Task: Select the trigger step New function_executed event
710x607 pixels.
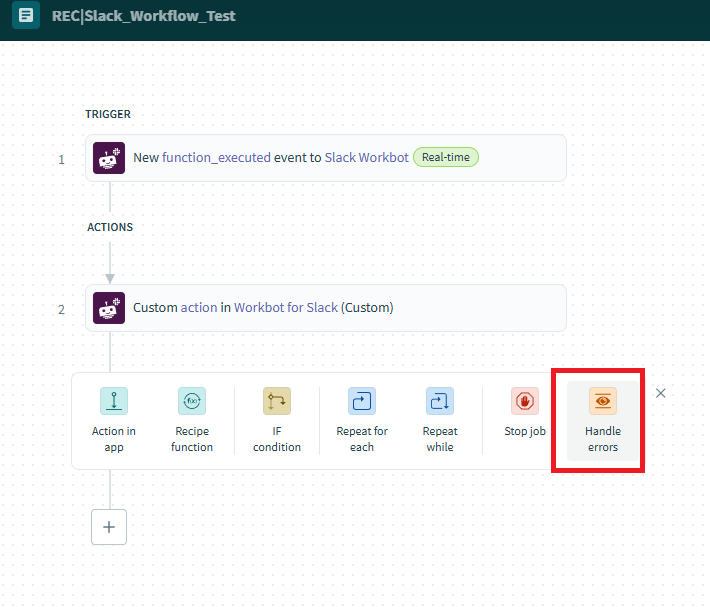Action: (326, 158)
